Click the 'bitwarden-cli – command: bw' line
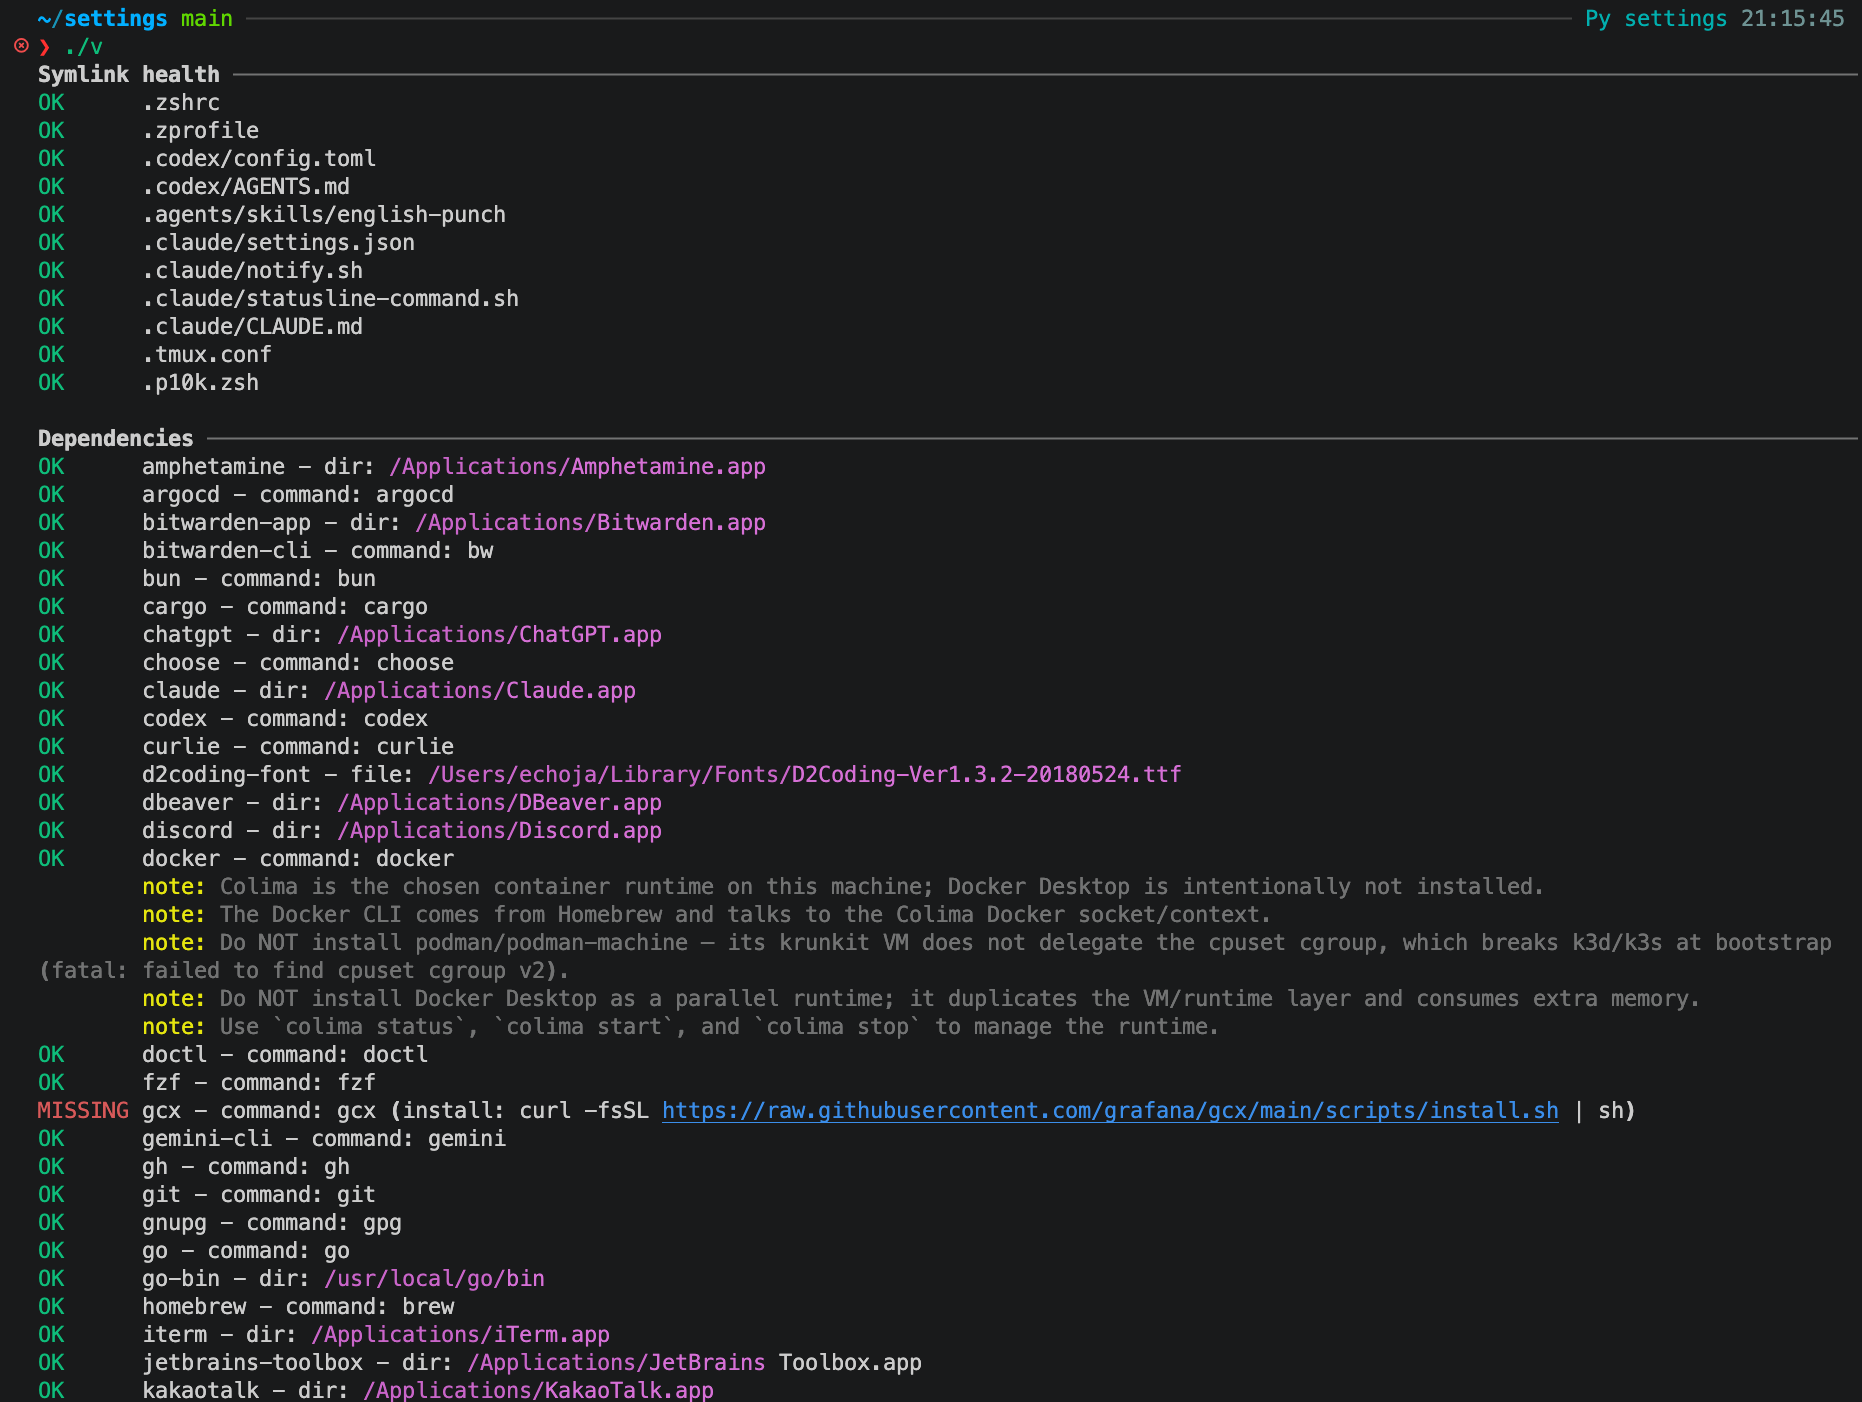The image size is (1862, 1402). [x=318, y=551]
